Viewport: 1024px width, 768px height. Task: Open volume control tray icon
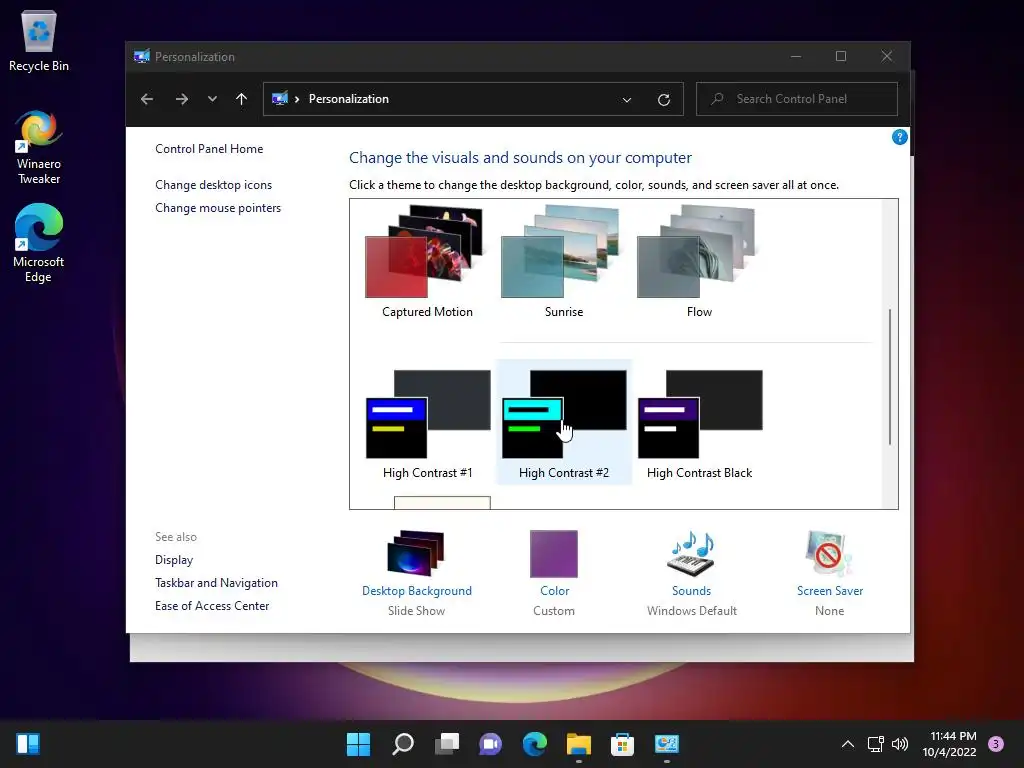point(900,744)
